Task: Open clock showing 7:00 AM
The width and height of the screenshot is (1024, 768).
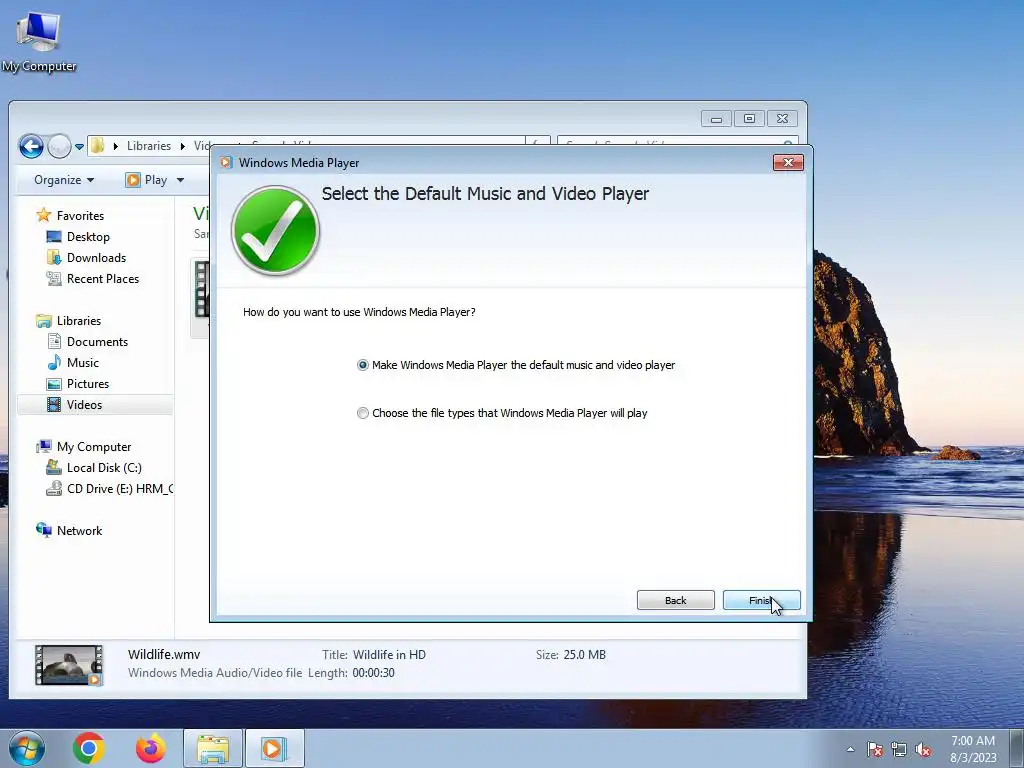Action: pos(973,749)
